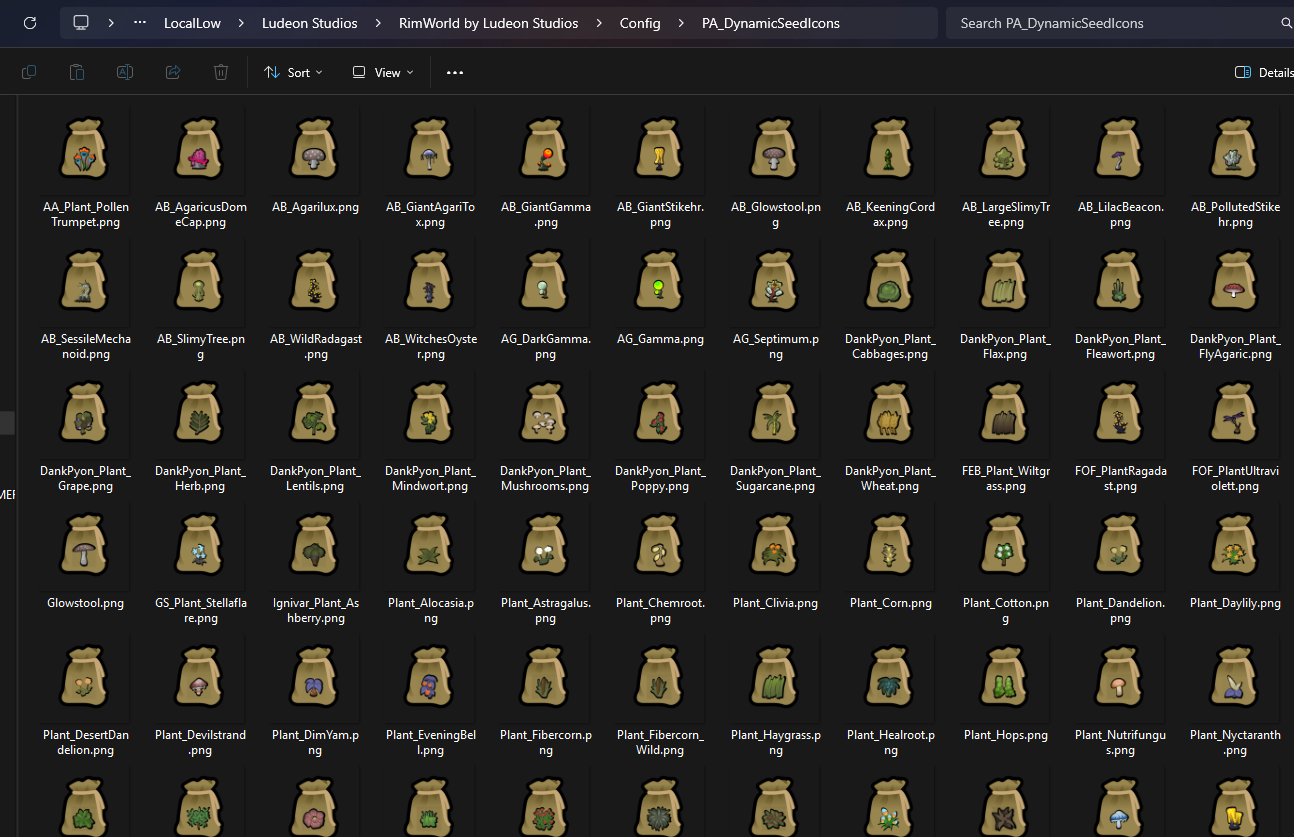Screen dimensions: 1294x837
Task: Click the Paste toolbar icon
Action: click(77, 72)
